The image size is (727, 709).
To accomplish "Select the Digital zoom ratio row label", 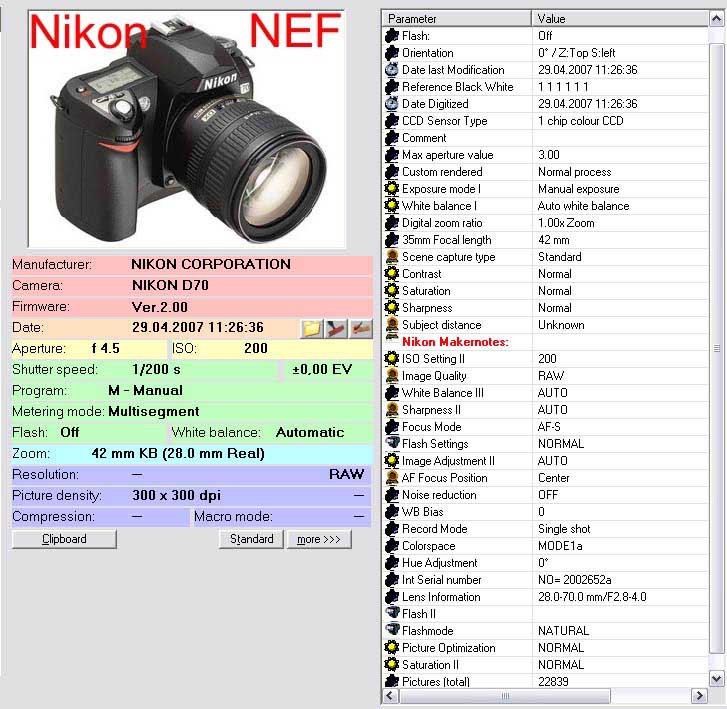I will click(x=442, y=223).
